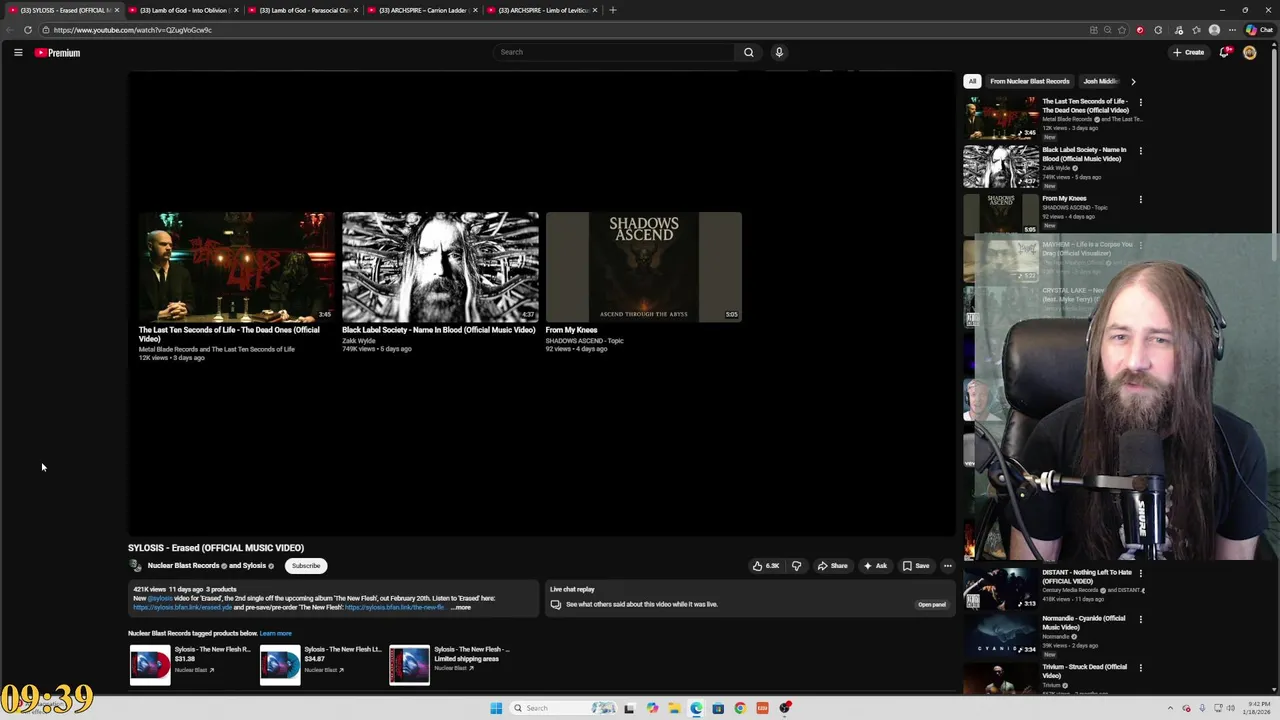Reload the page with refresh icon

[27, 30]
